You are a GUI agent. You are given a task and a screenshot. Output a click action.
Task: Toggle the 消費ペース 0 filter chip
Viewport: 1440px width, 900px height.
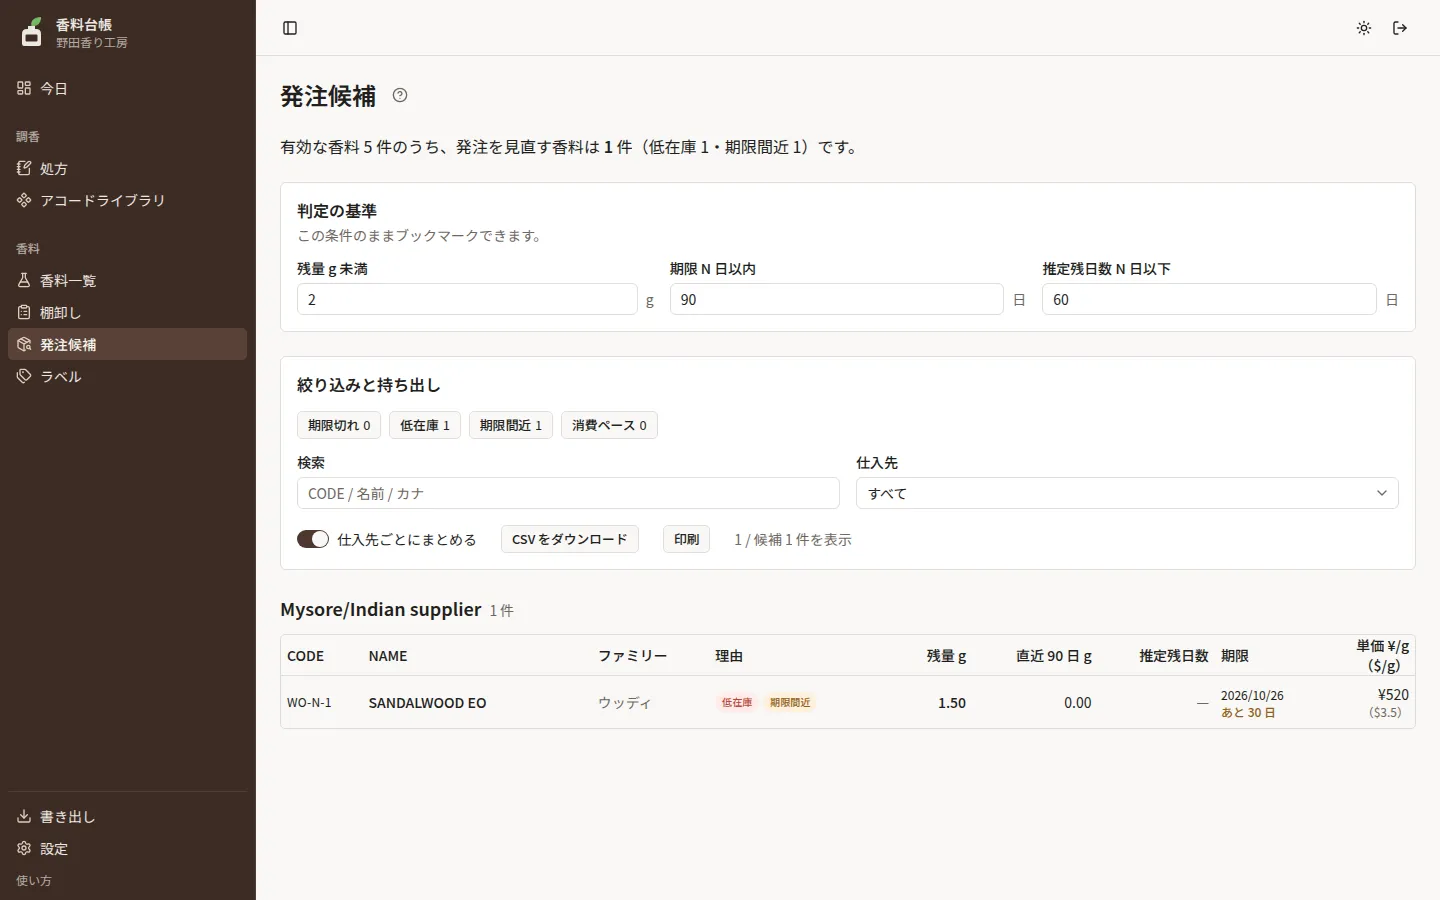click(609, 425)
